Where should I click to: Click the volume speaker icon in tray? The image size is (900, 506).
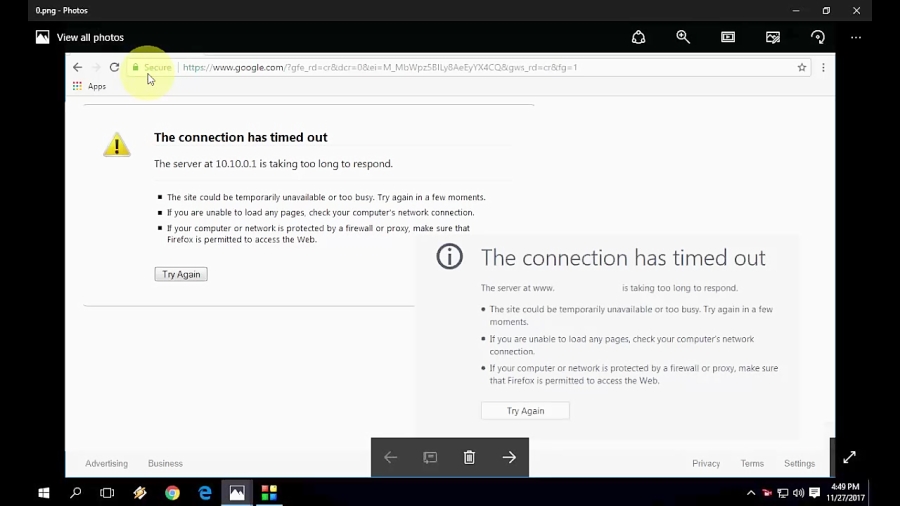pos(798,493)
